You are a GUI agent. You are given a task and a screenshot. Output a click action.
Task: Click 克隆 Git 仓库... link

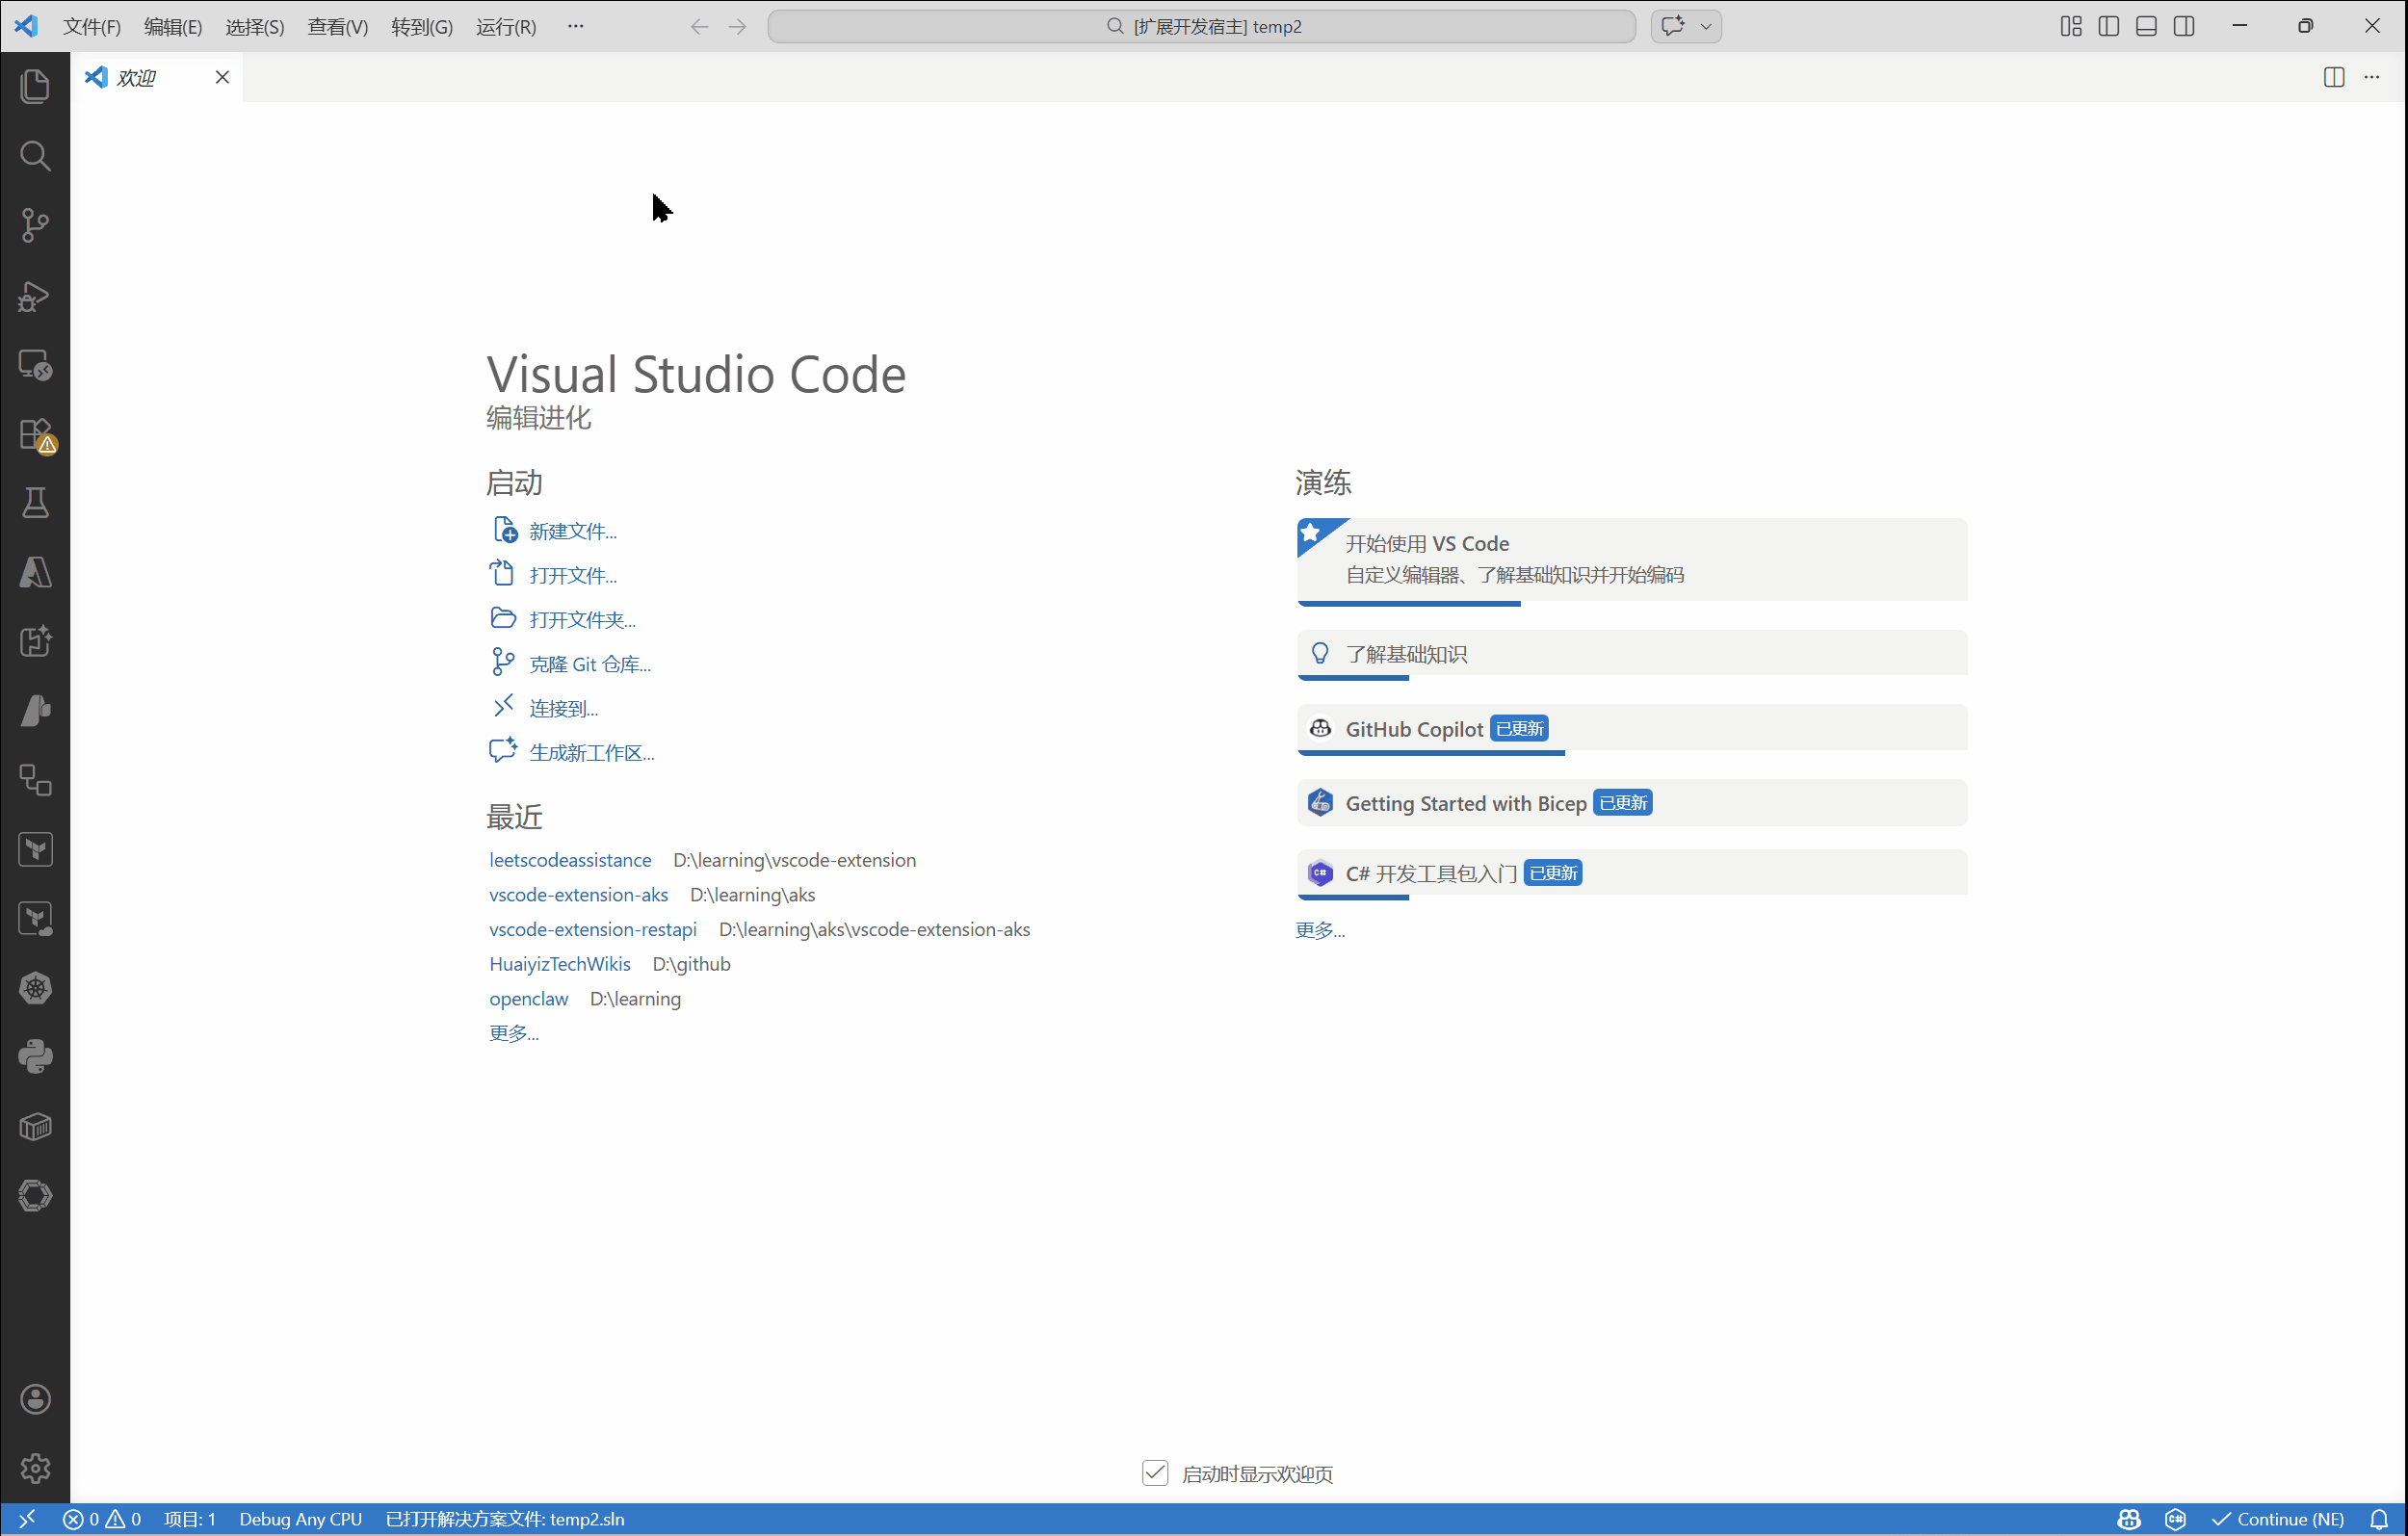590,664
